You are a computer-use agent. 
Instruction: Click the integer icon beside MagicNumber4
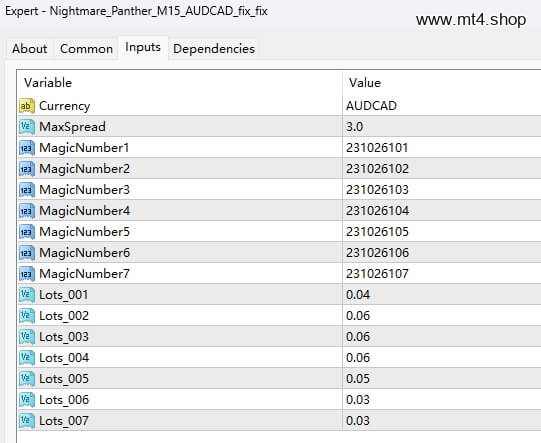click(27, 211)
